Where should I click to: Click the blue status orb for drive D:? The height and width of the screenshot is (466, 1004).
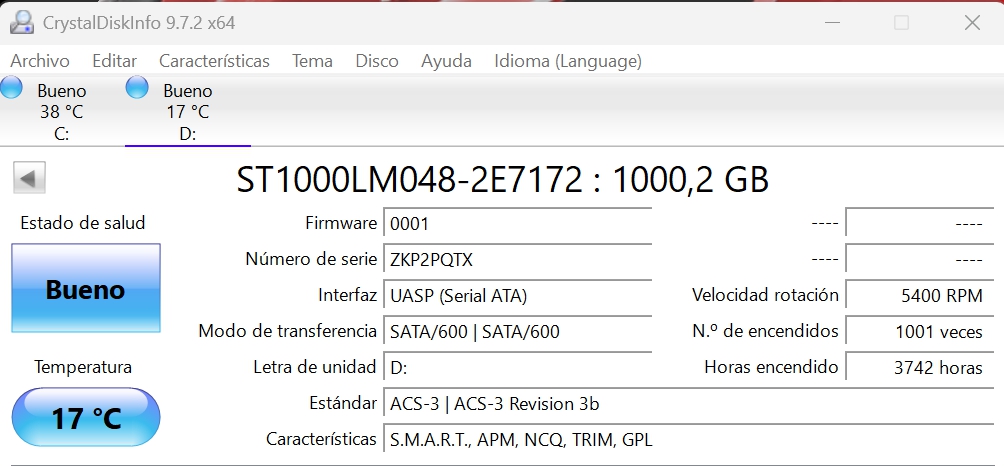[x=136, y=87]
